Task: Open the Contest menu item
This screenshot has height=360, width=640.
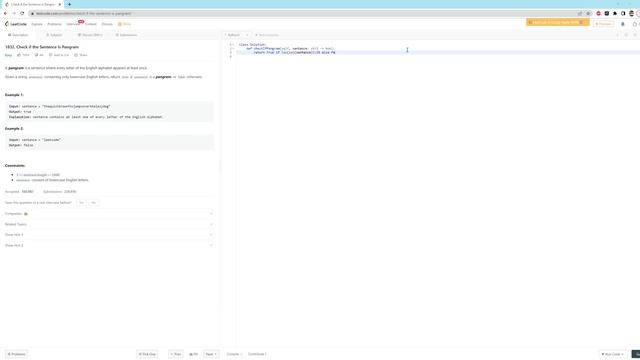Action: [x=91, y=24]
